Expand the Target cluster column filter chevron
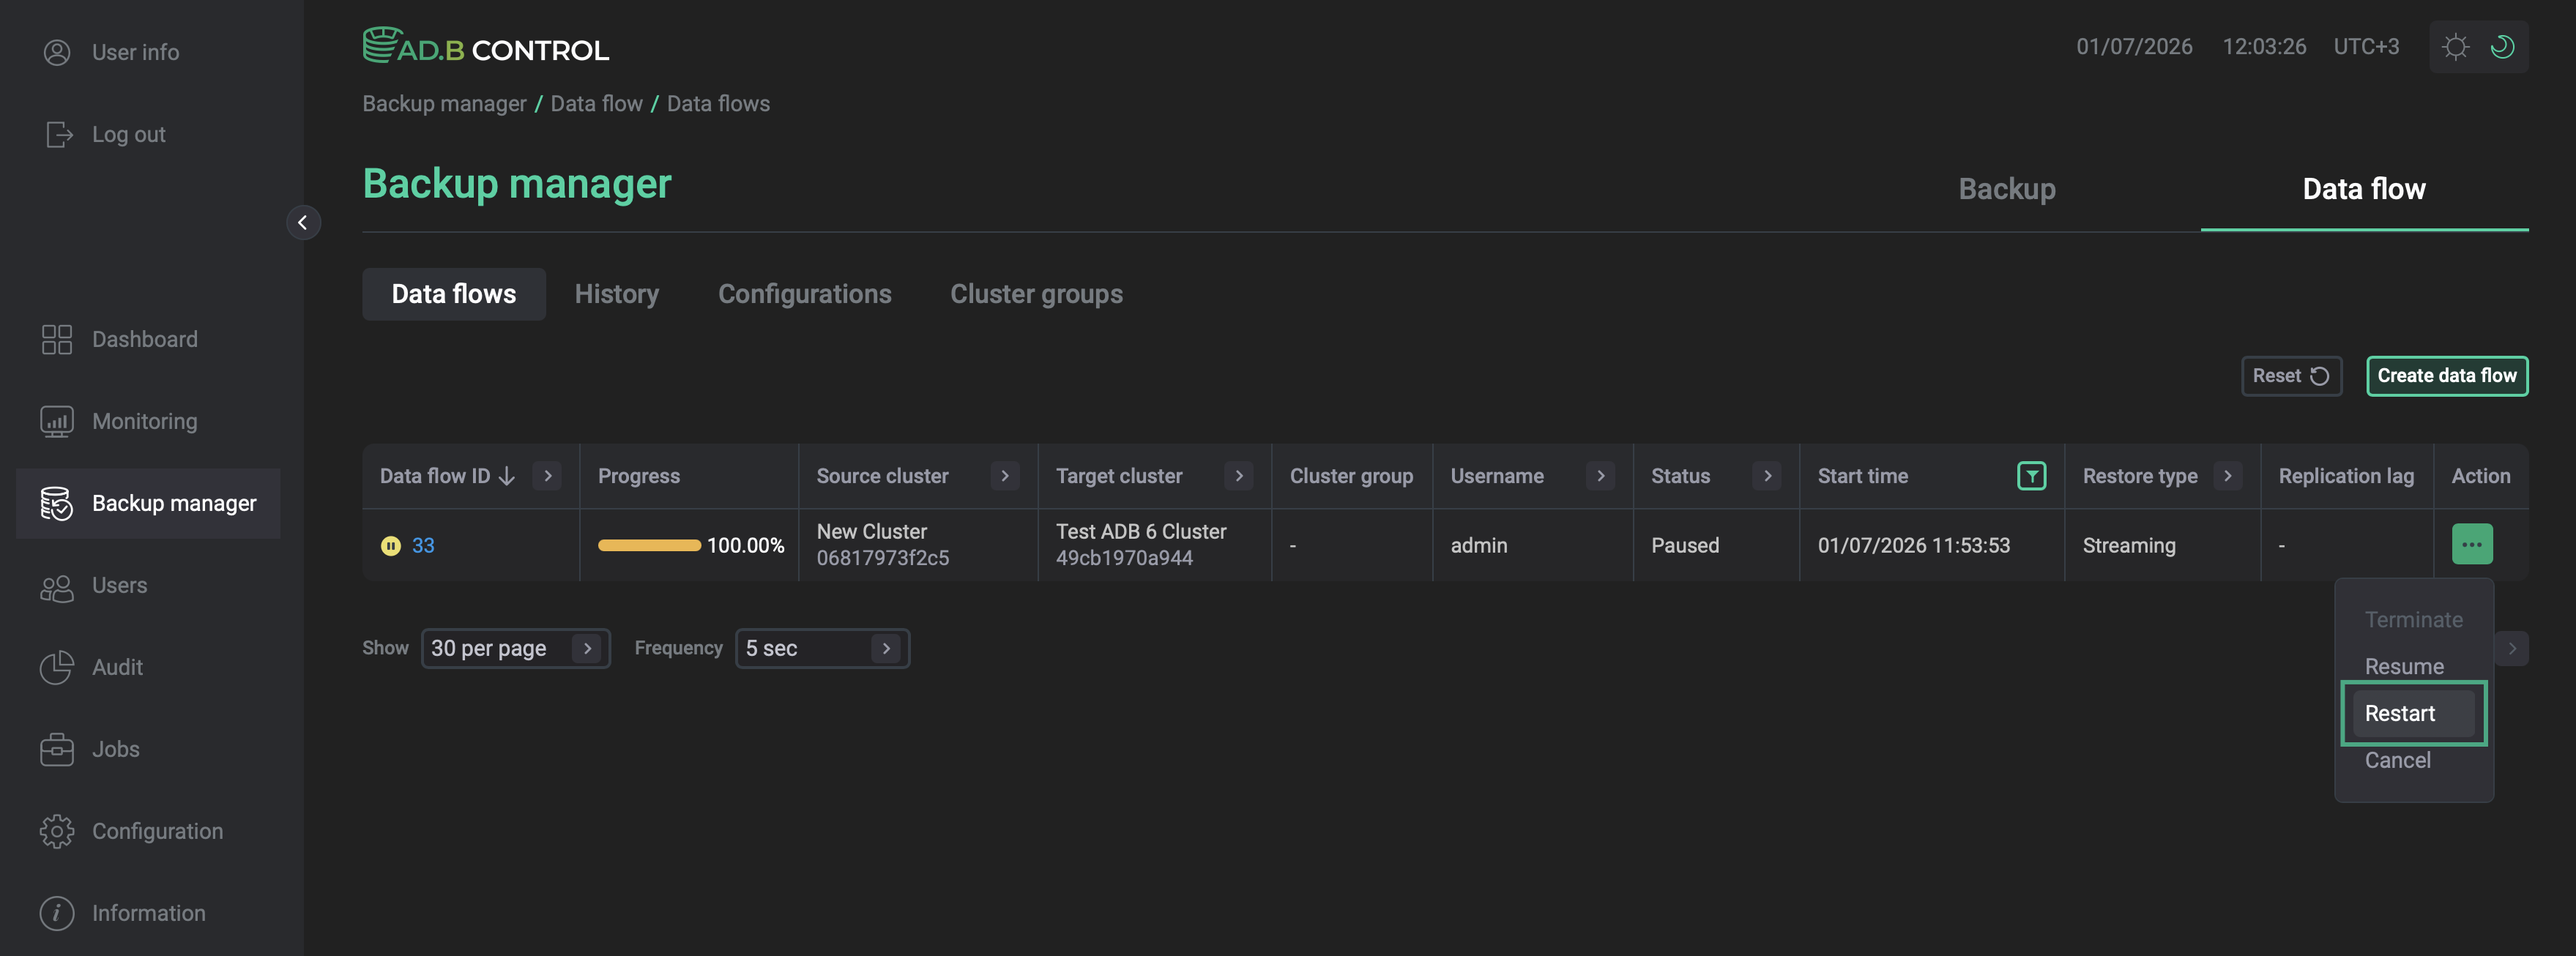Viewport: 2576px width, 956px height. (1239, 476)
